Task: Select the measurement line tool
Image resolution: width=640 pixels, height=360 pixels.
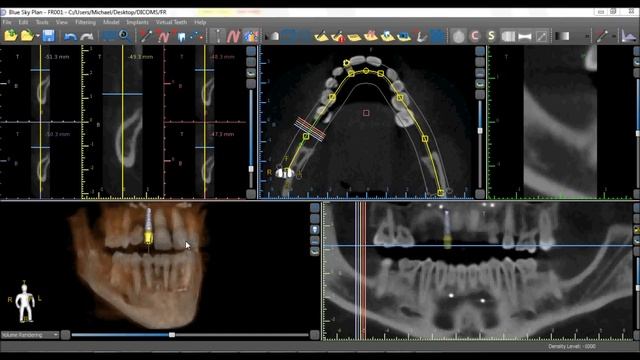Action: point(146,36)
